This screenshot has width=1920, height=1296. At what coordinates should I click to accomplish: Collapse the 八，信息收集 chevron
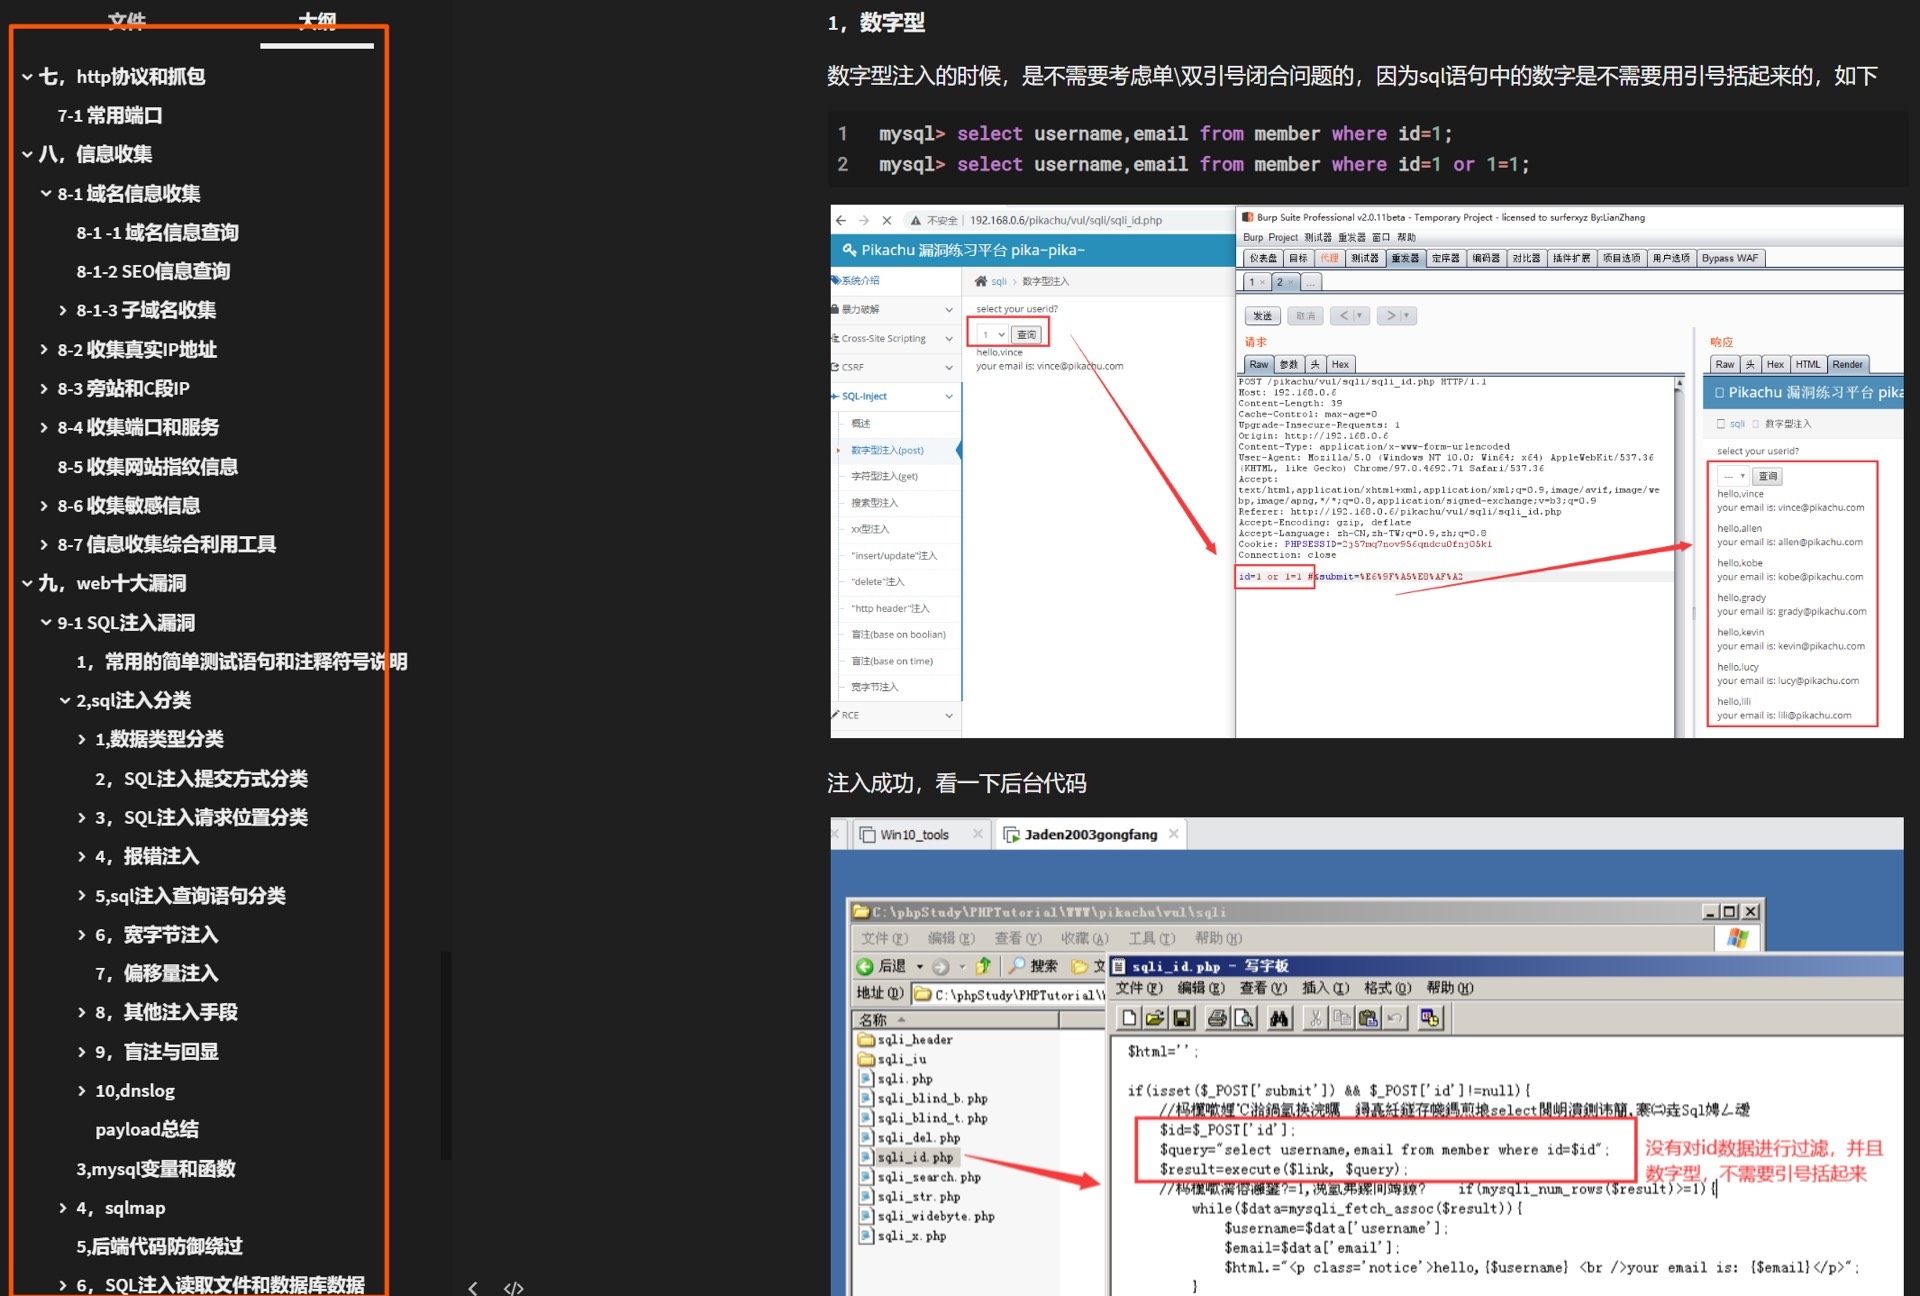coord(27,155)
